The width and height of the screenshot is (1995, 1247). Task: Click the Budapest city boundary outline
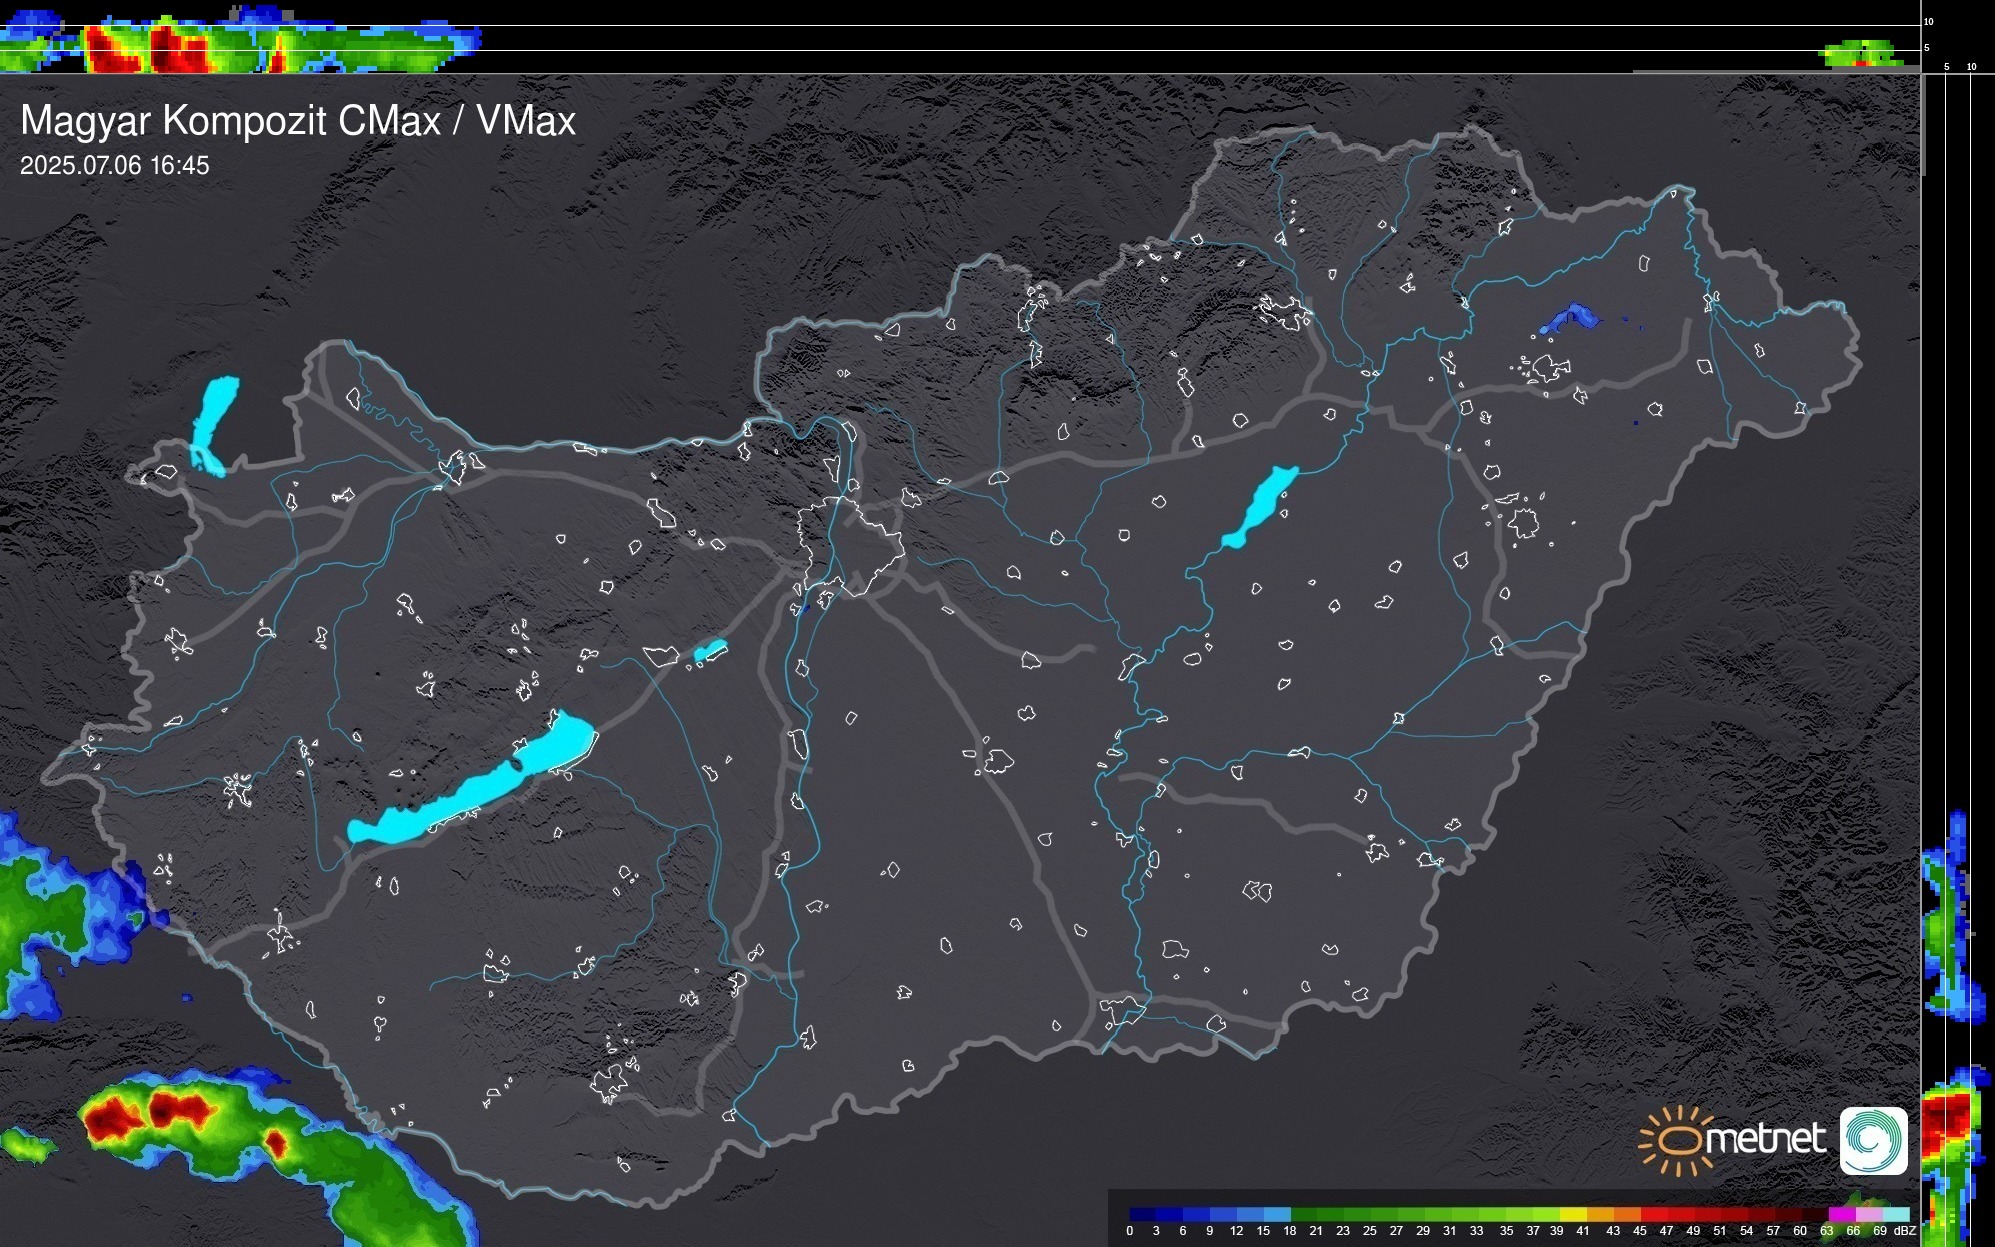(x=852, y=545)
